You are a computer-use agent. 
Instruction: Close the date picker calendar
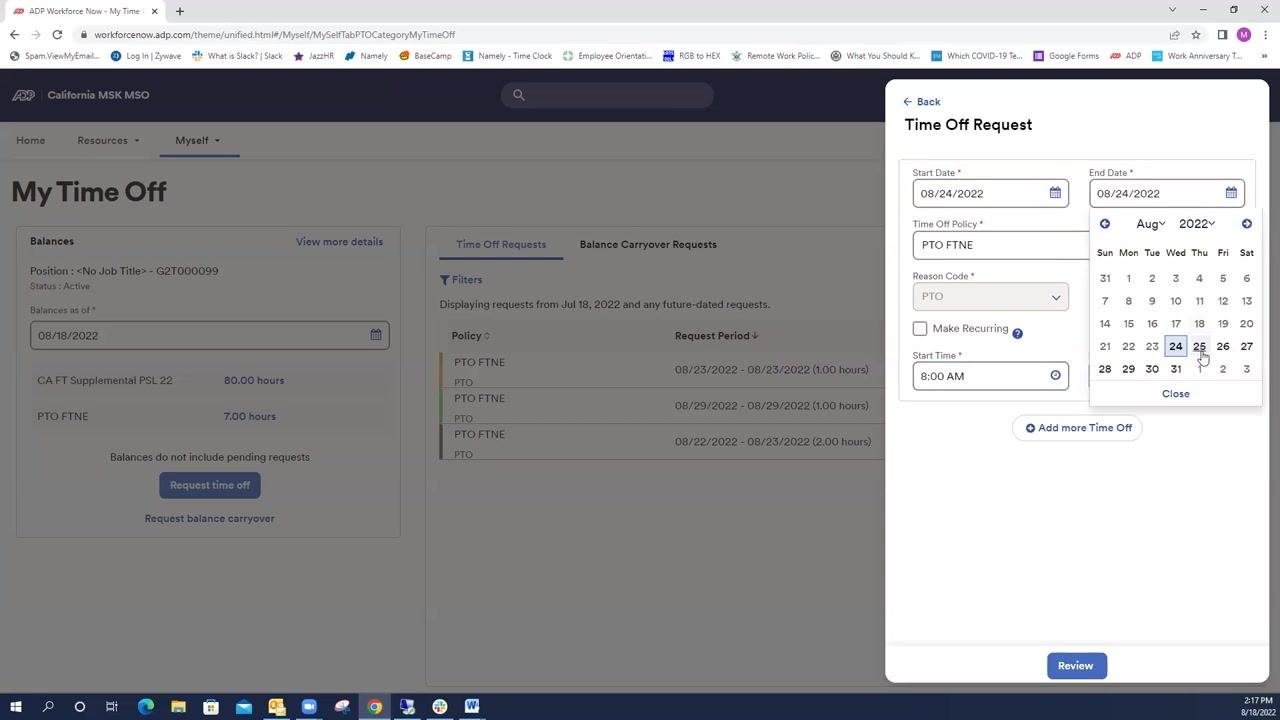[1176, 394]
